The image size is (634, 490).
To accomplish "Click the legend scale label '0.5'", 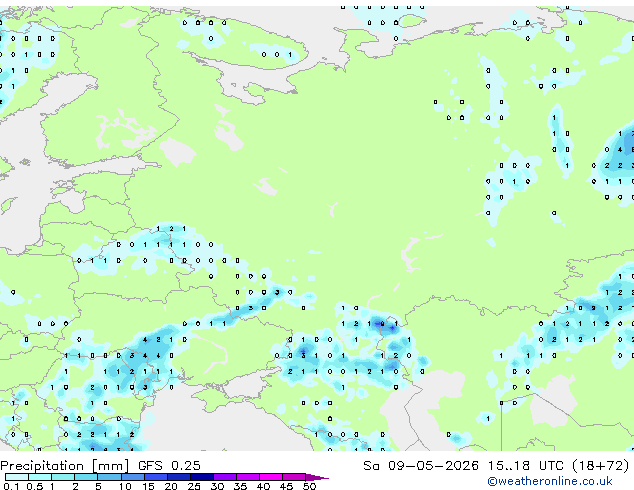I will 35,486.
